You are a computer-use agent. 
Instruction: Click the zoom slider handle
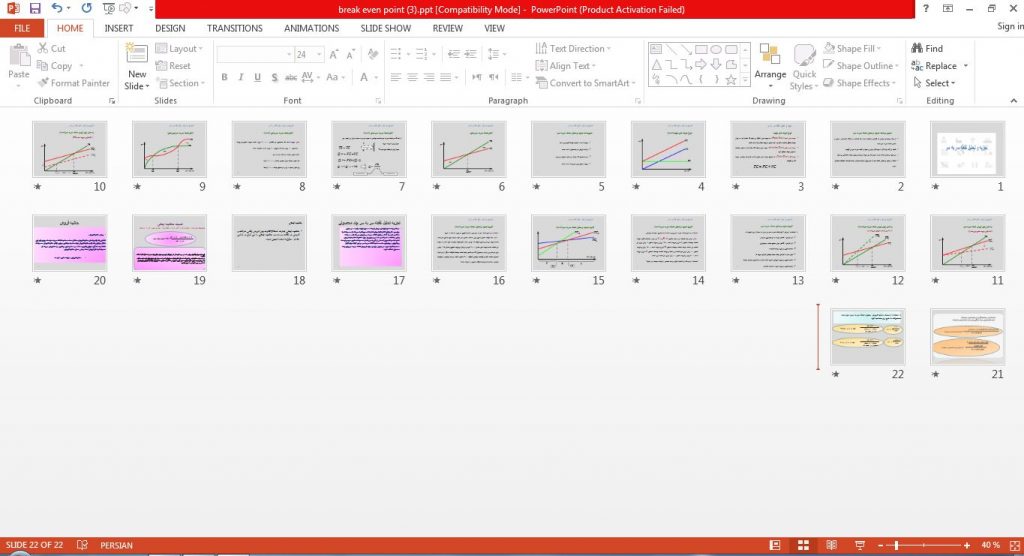click(x=896, y=545)
